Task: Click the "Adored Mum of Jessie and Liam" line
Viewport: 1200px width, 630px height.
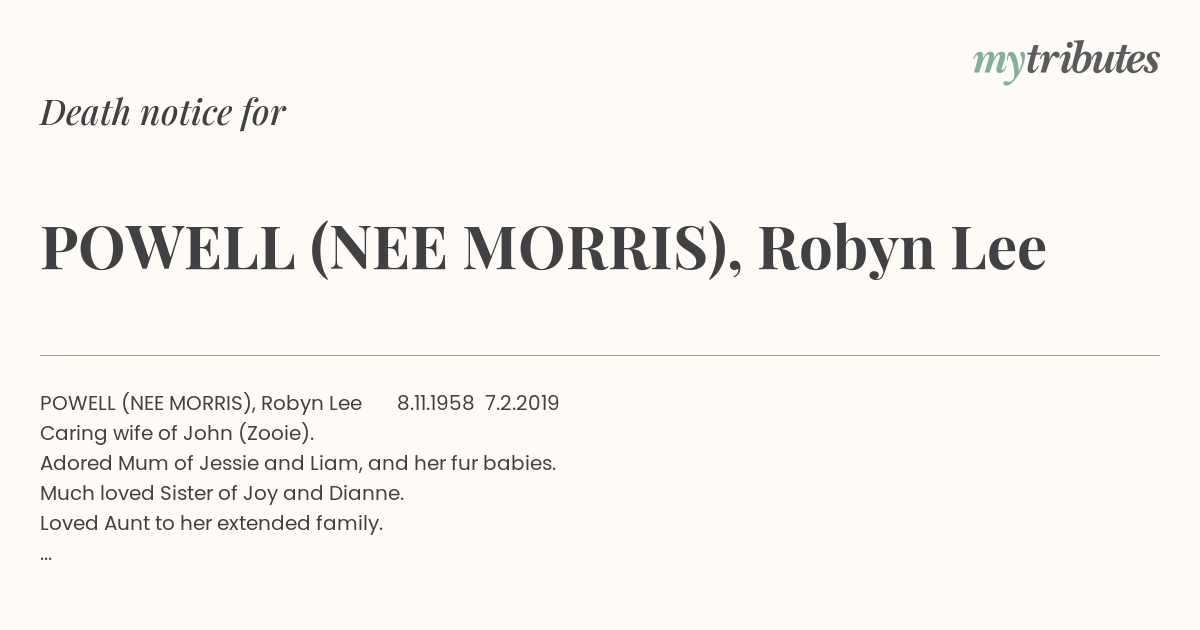Action: (x=298, y=463)
